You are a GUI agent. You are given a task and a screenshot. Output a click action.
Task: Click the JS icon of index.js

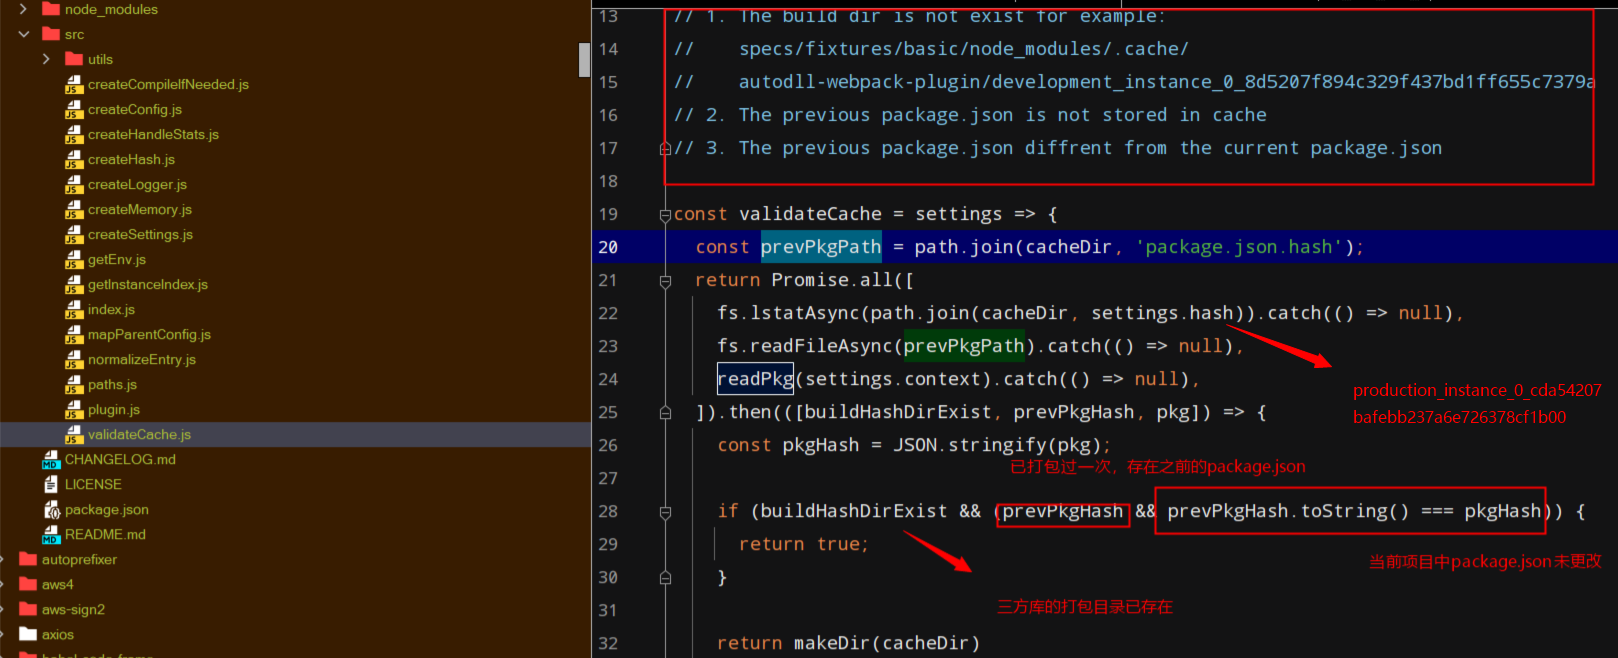[74, 309]
